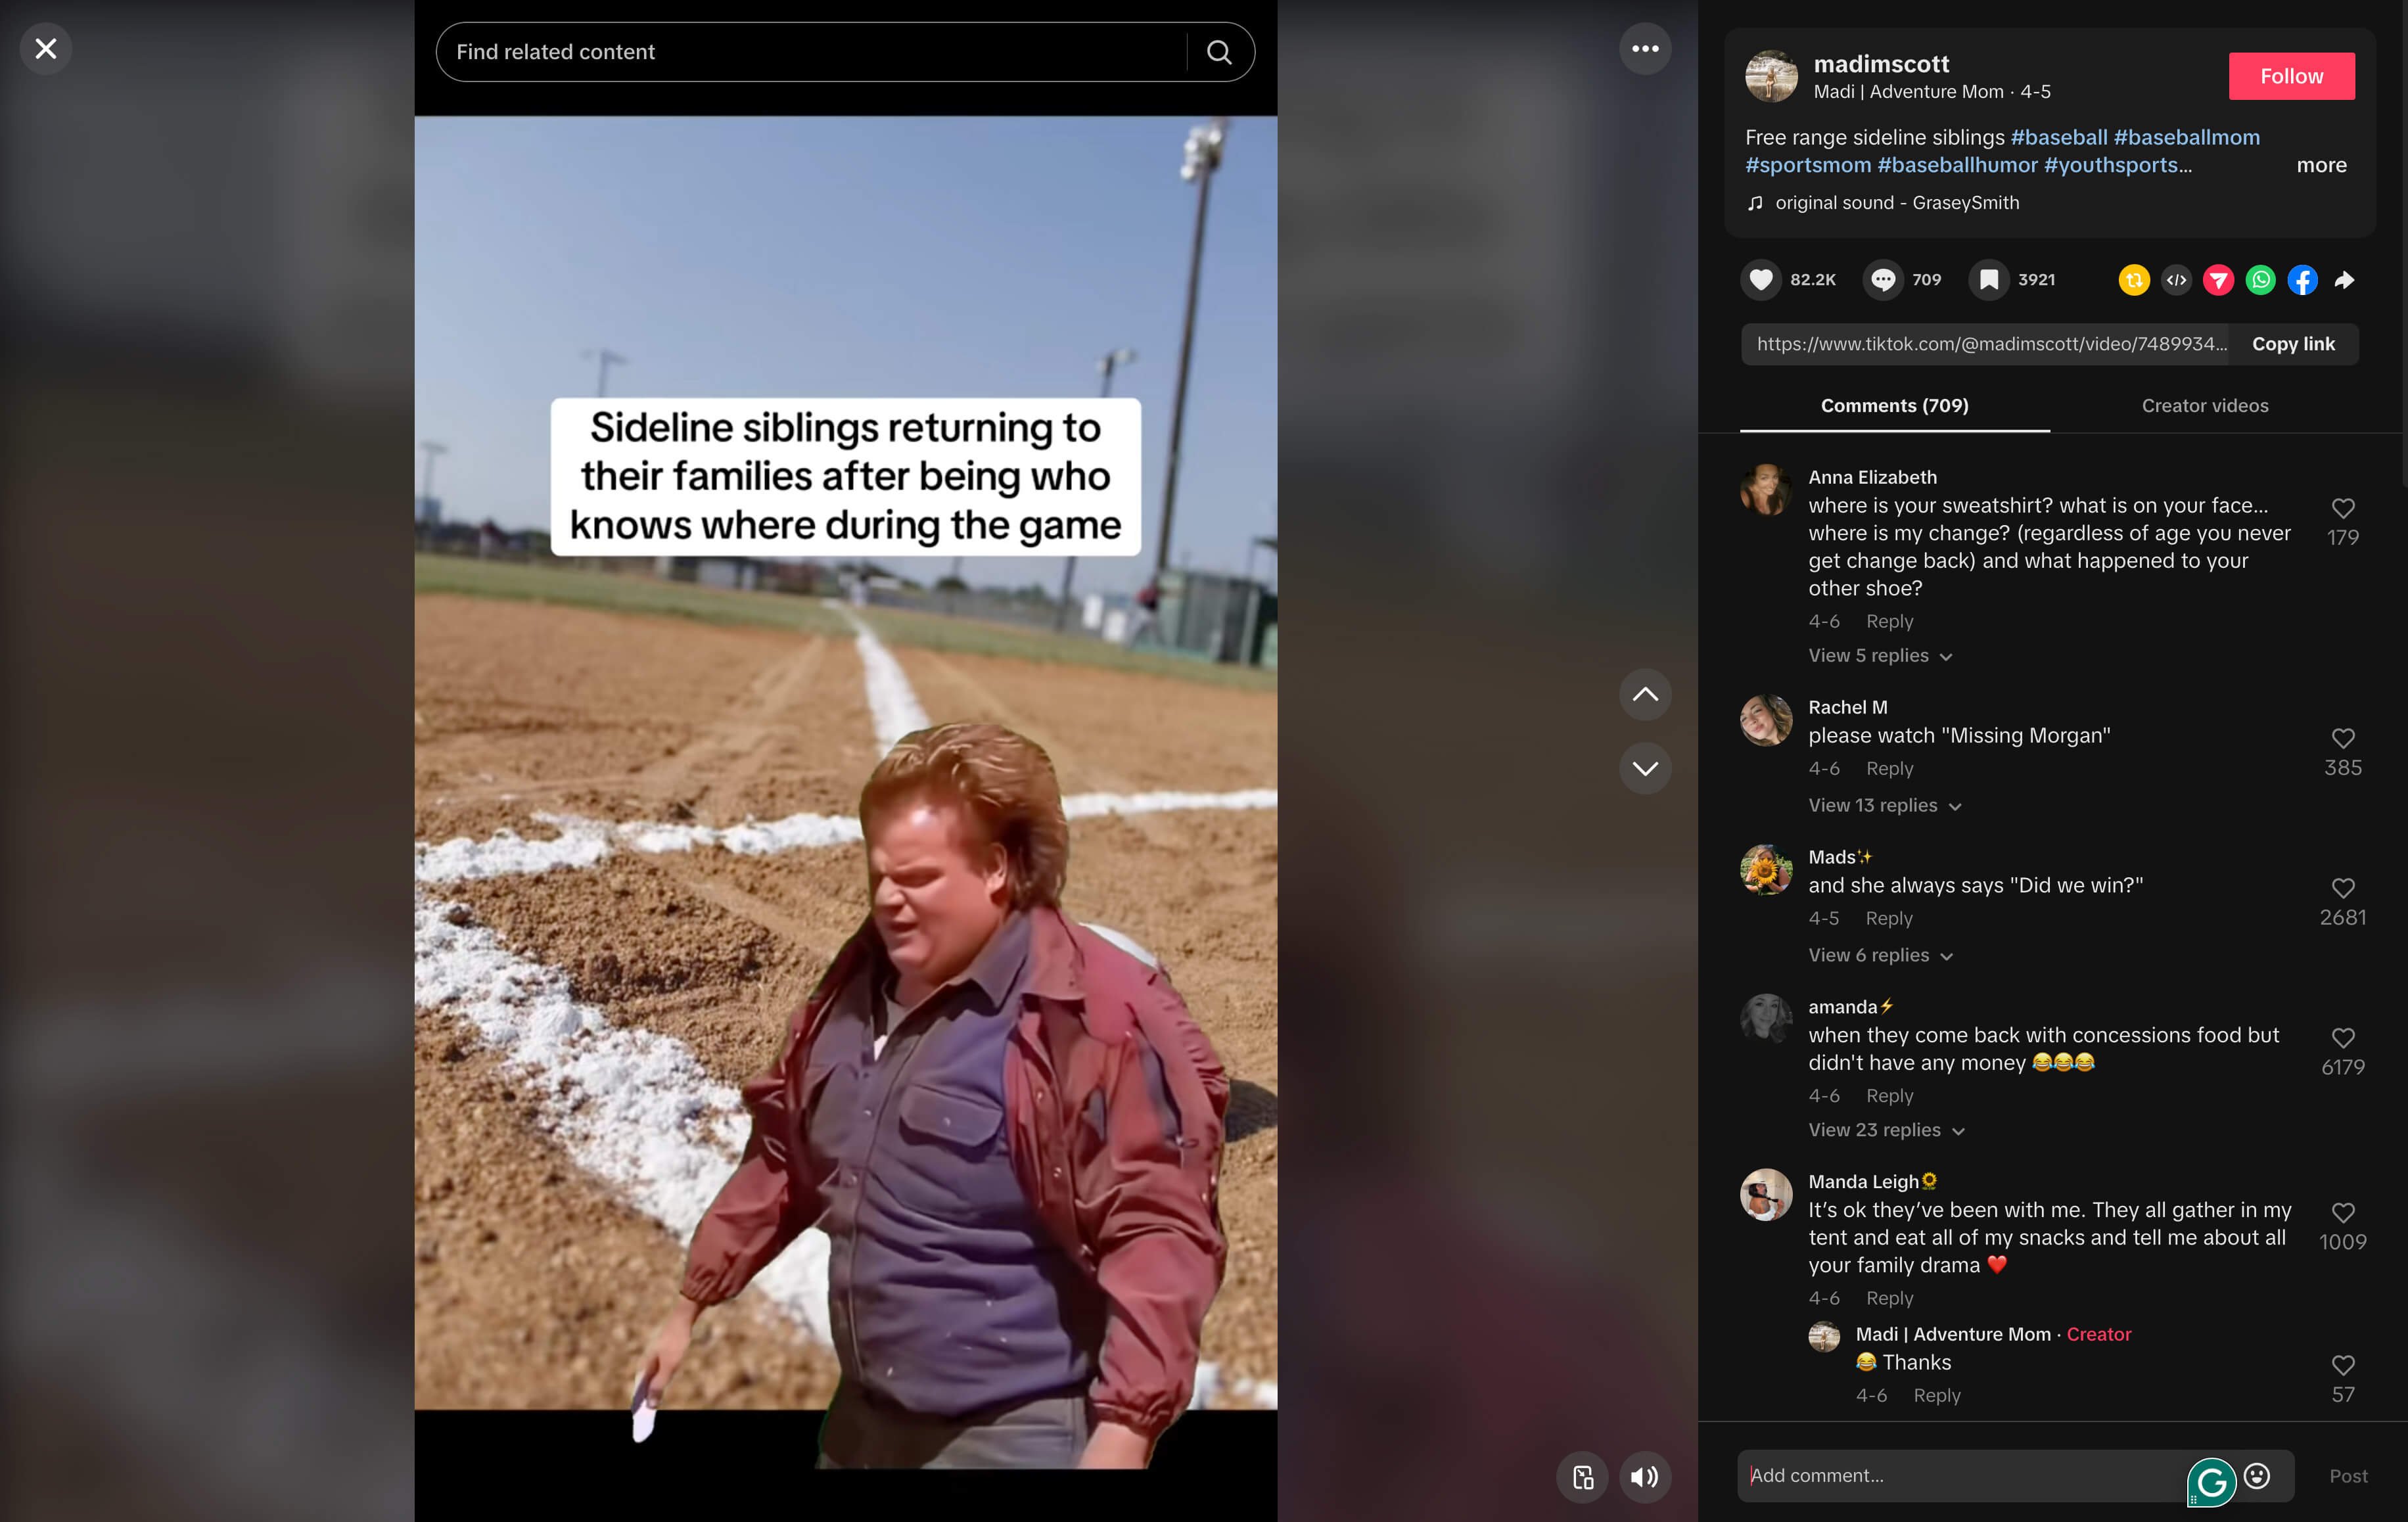Click the Copy link button

2292,344
